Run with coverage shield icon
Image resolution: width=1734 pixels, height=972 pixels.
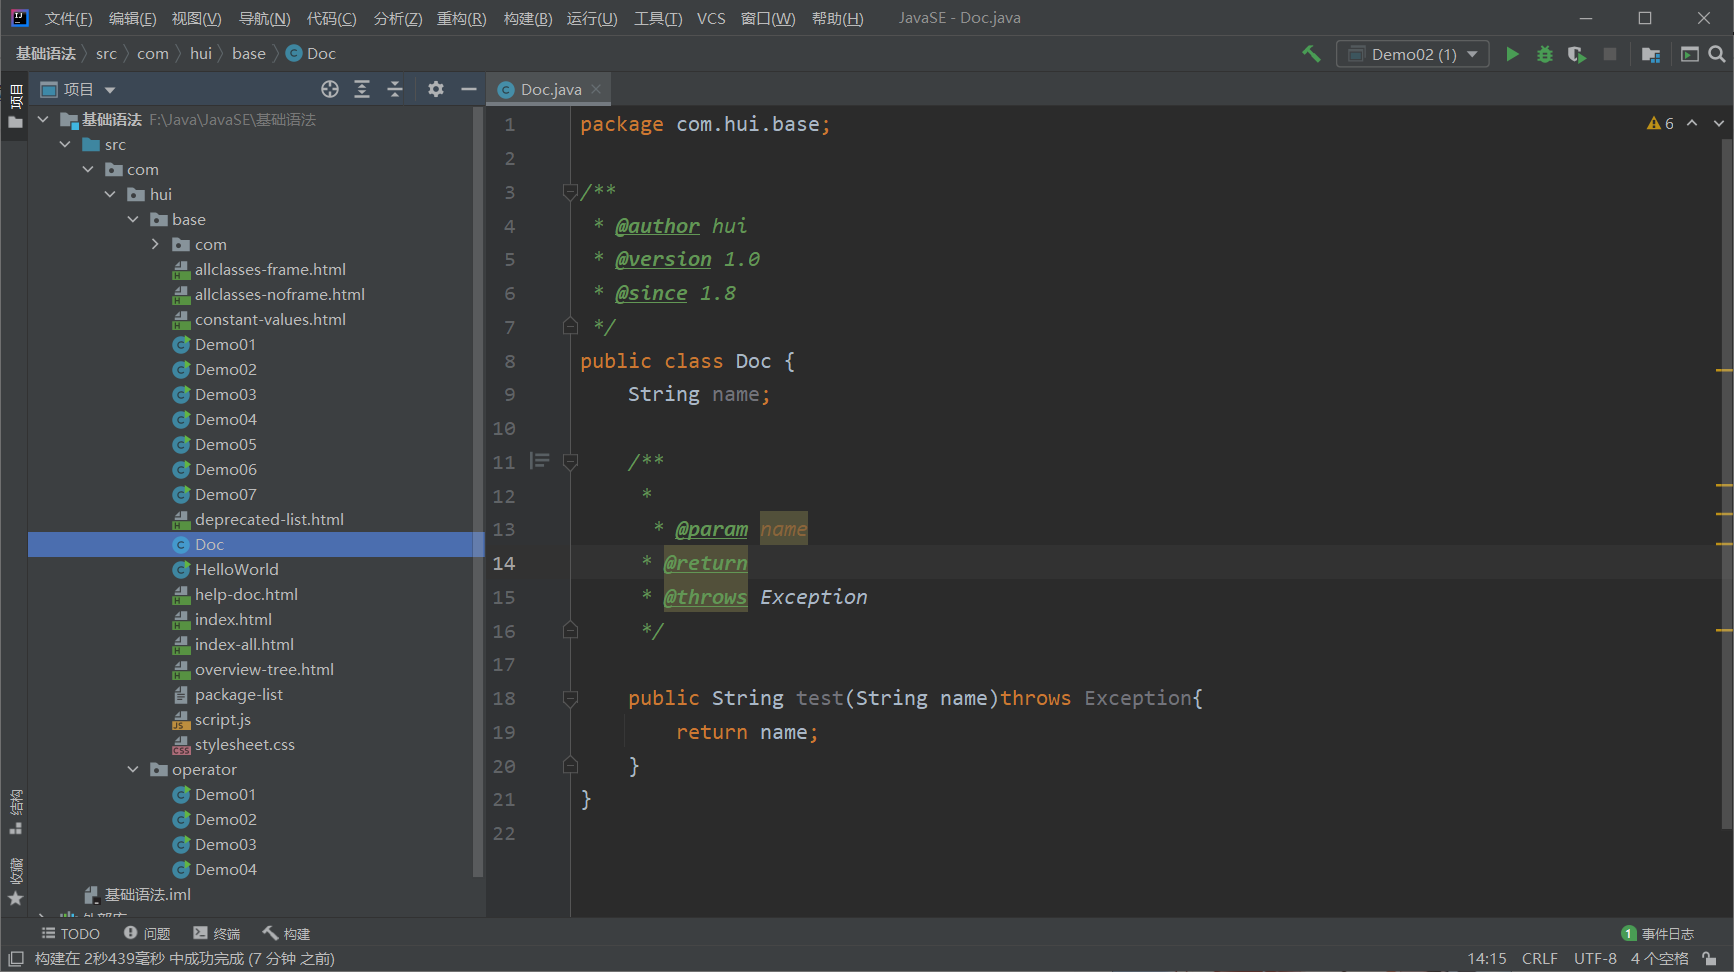[x=1577, y=54]
